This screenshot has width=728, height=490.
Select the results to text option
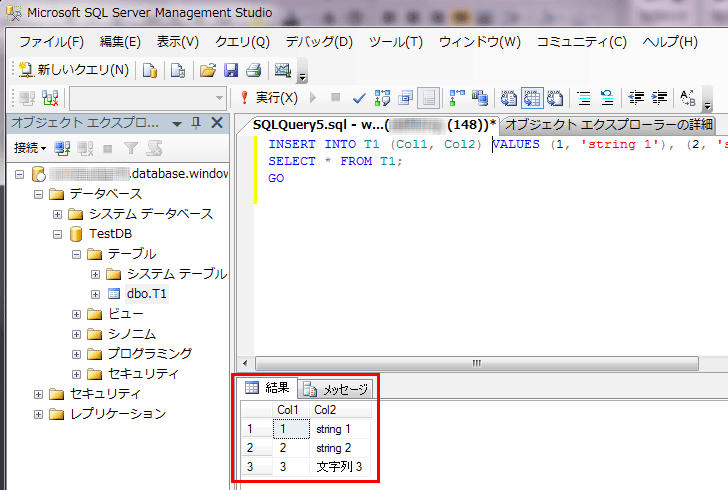tap(509, 98)
